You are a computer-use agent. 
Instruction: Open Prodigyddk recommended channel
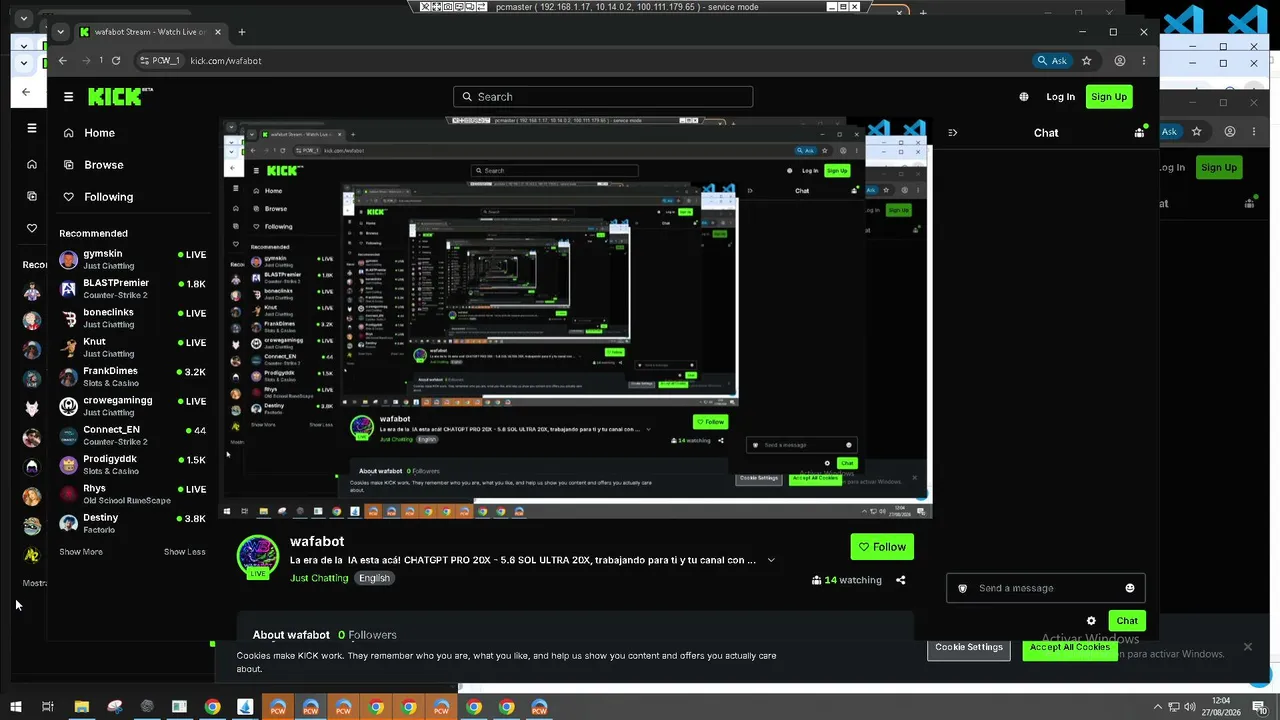point(133,465)
